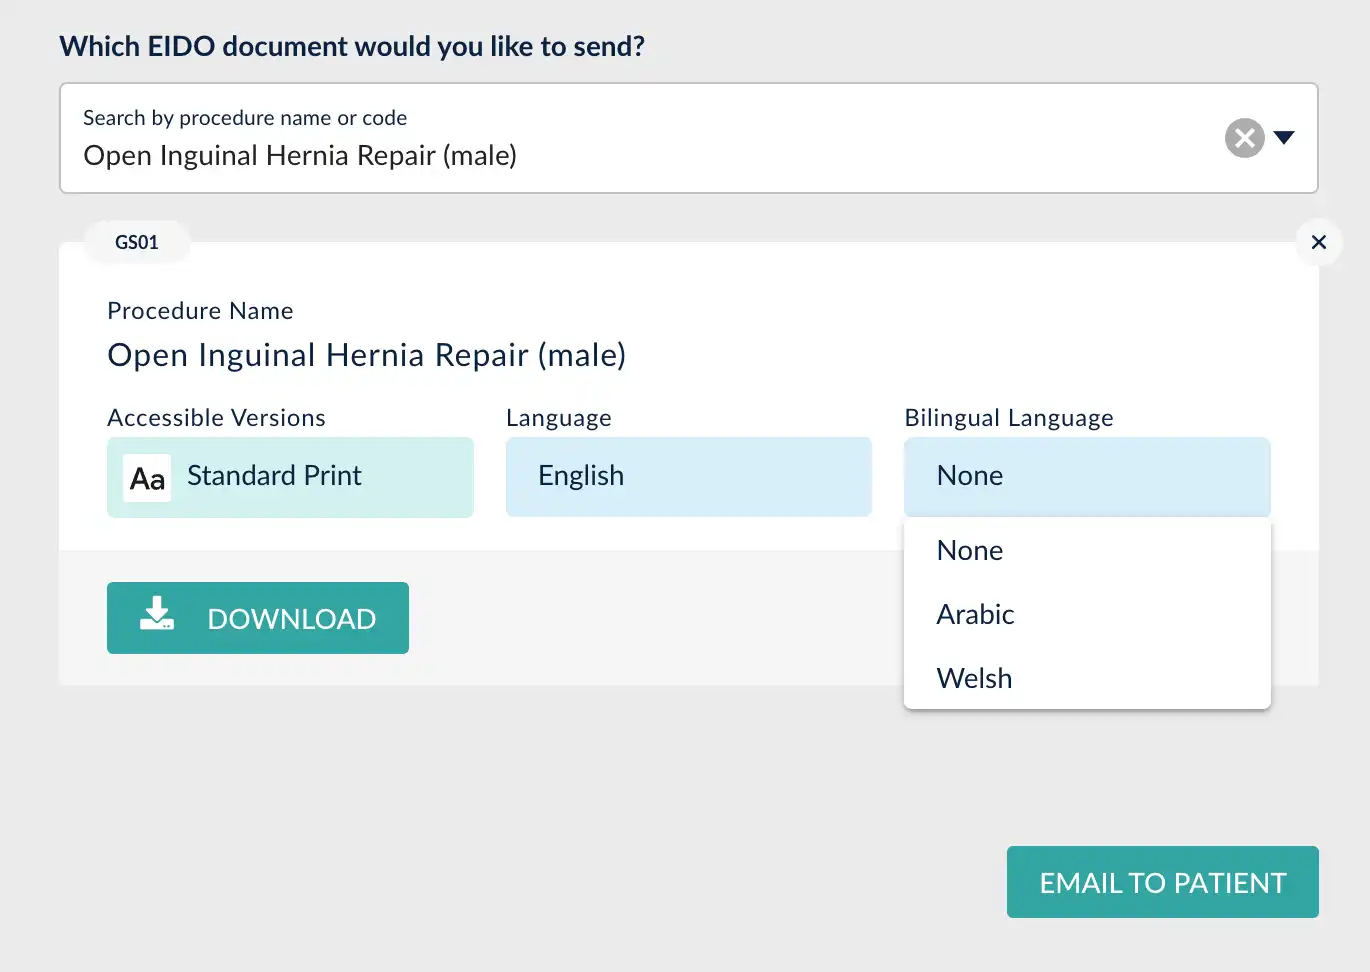Download the Open Inguinal Hernia Repair document
Image resolution: width=1370 pixels, height=972 pixels.
tap(258, 618)
